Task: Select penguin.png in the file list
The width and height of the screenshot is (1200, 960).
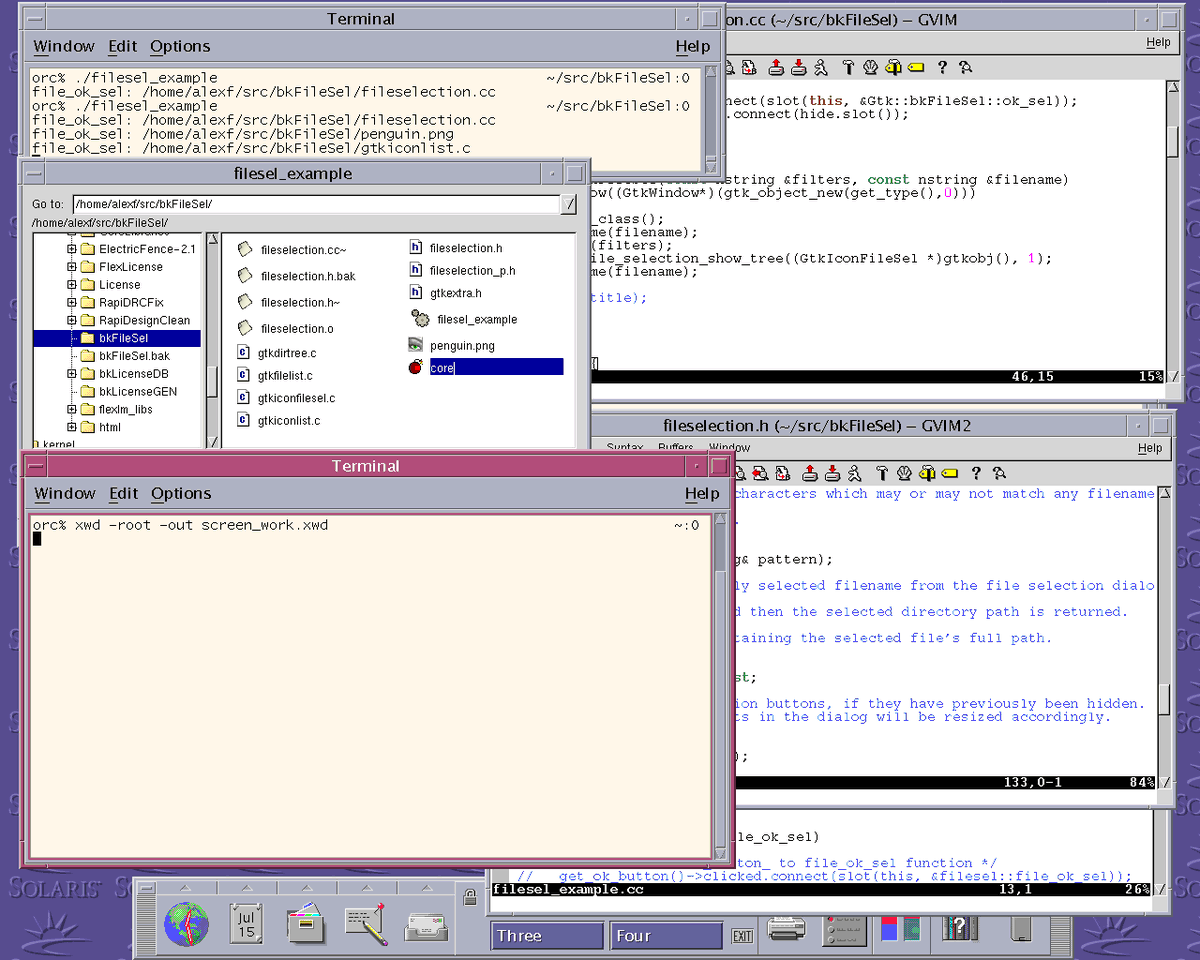Action: pos(462,345)
